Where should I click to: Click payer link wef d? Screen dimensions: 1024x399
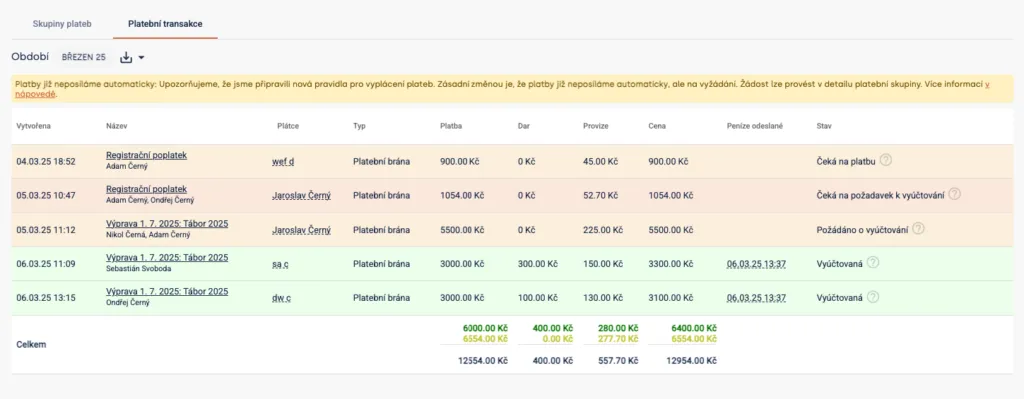283,161
